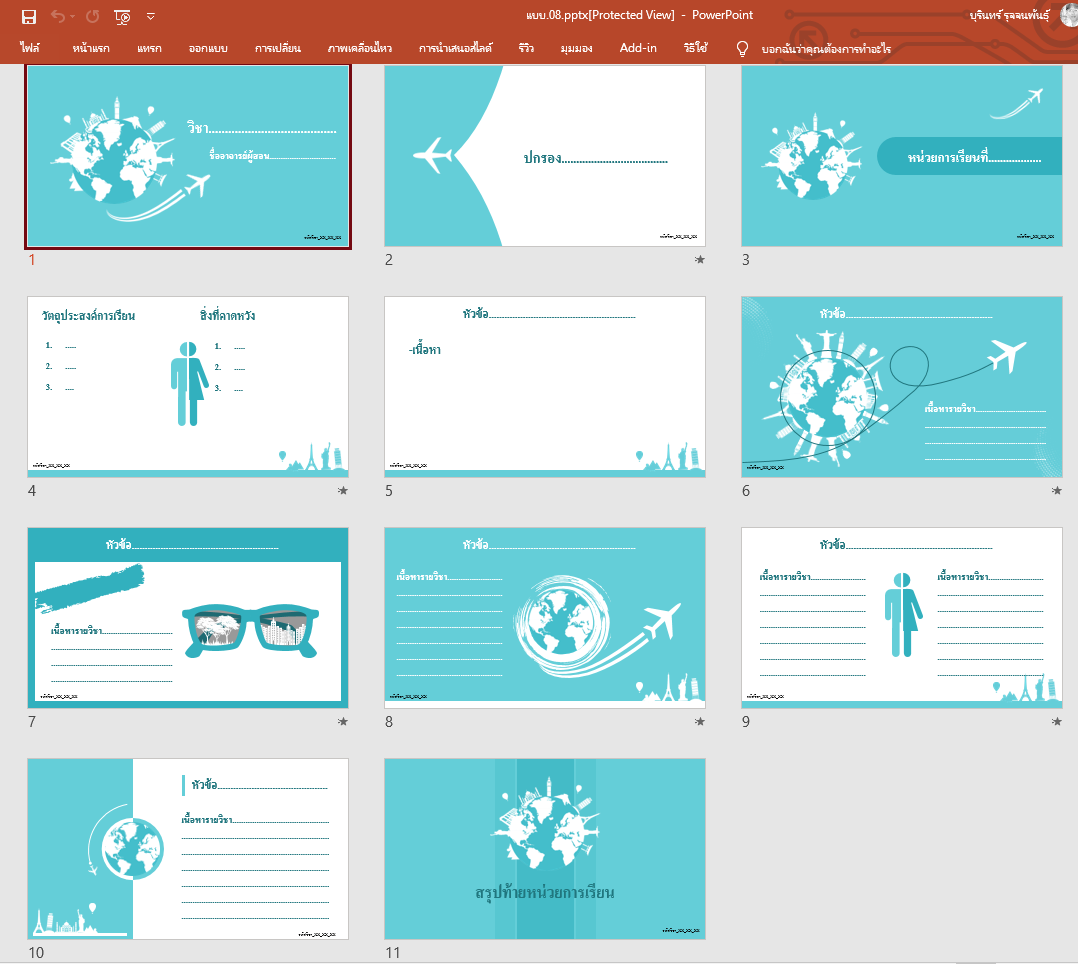The height and width of the screenshot is (964, 1078).
Task: Click the account name บุรินทร์ in the title bar
Action: [1009, 15]
